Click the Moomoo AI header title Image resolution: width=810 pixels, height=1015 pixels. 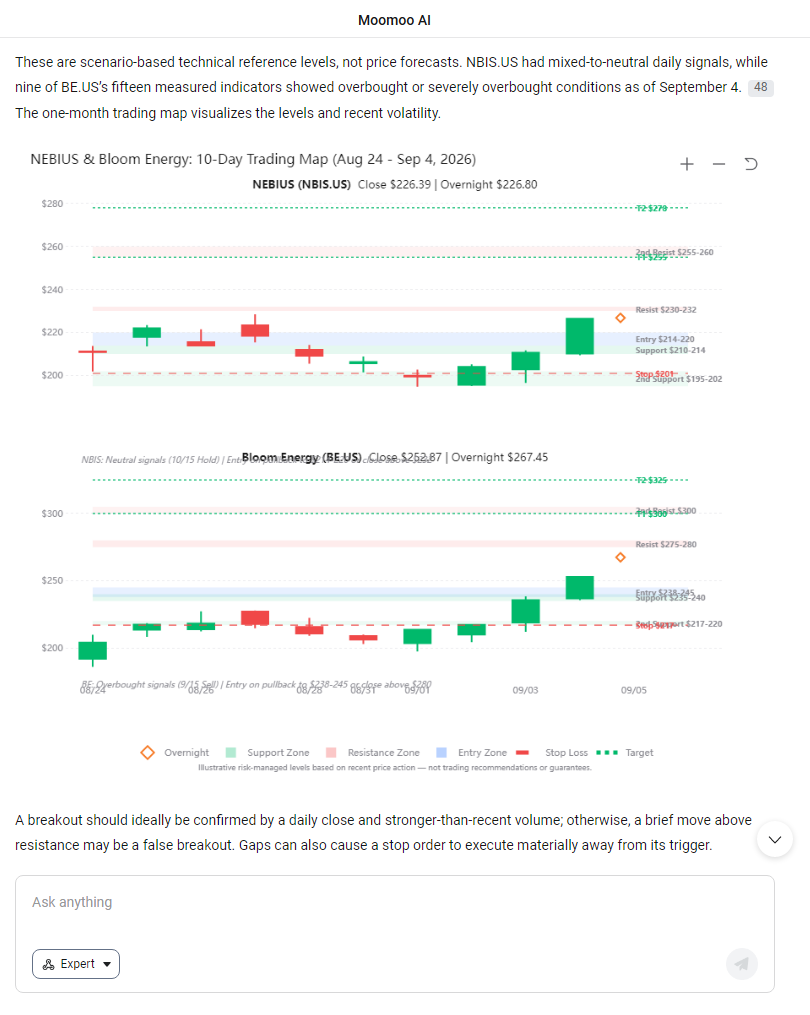coord(394,20)
